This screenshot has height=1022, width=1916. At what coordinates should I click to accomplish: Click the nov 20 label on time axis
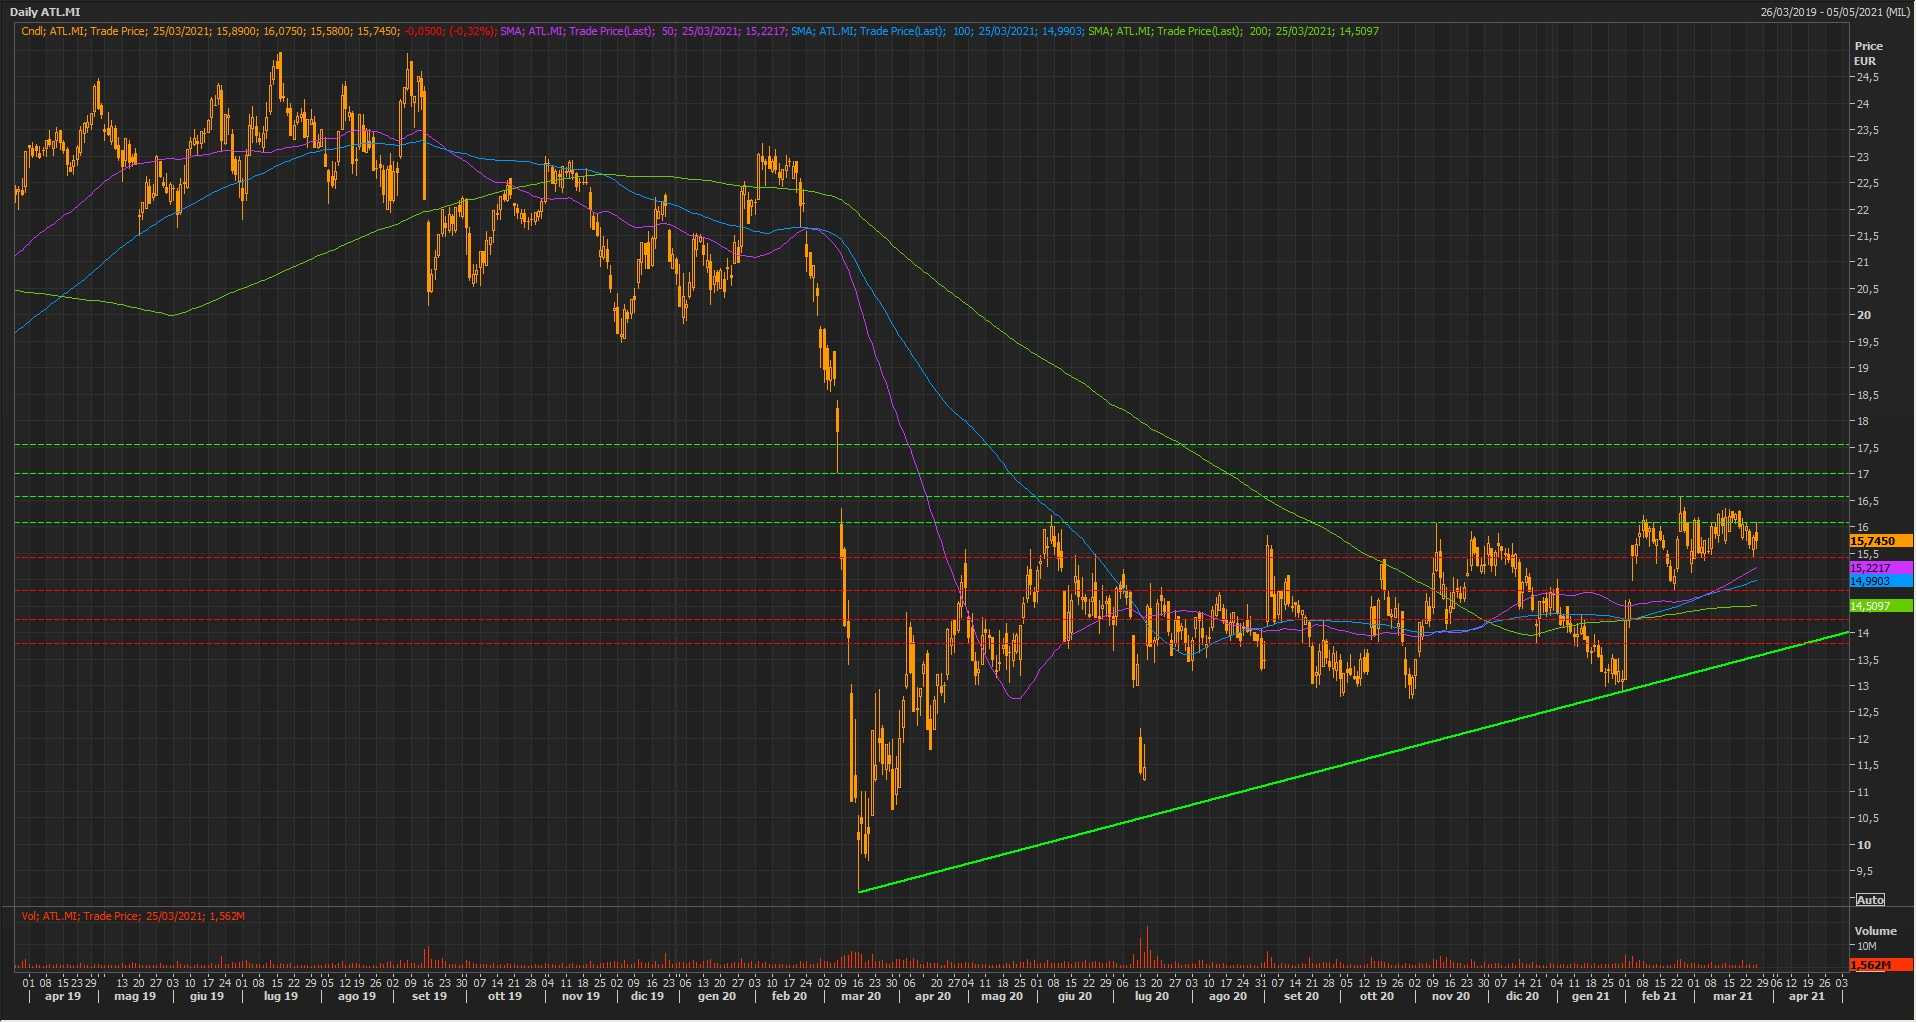1451,996
